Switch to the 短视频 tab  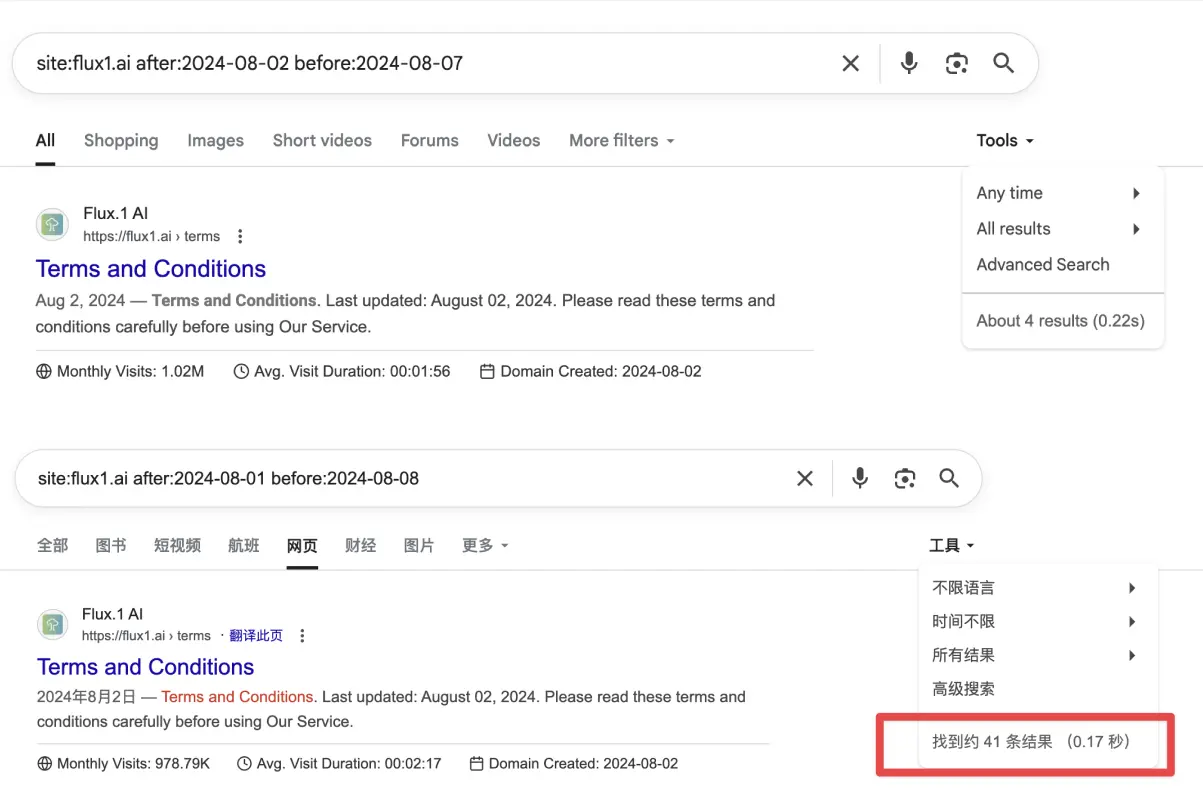tap(177, 545)
